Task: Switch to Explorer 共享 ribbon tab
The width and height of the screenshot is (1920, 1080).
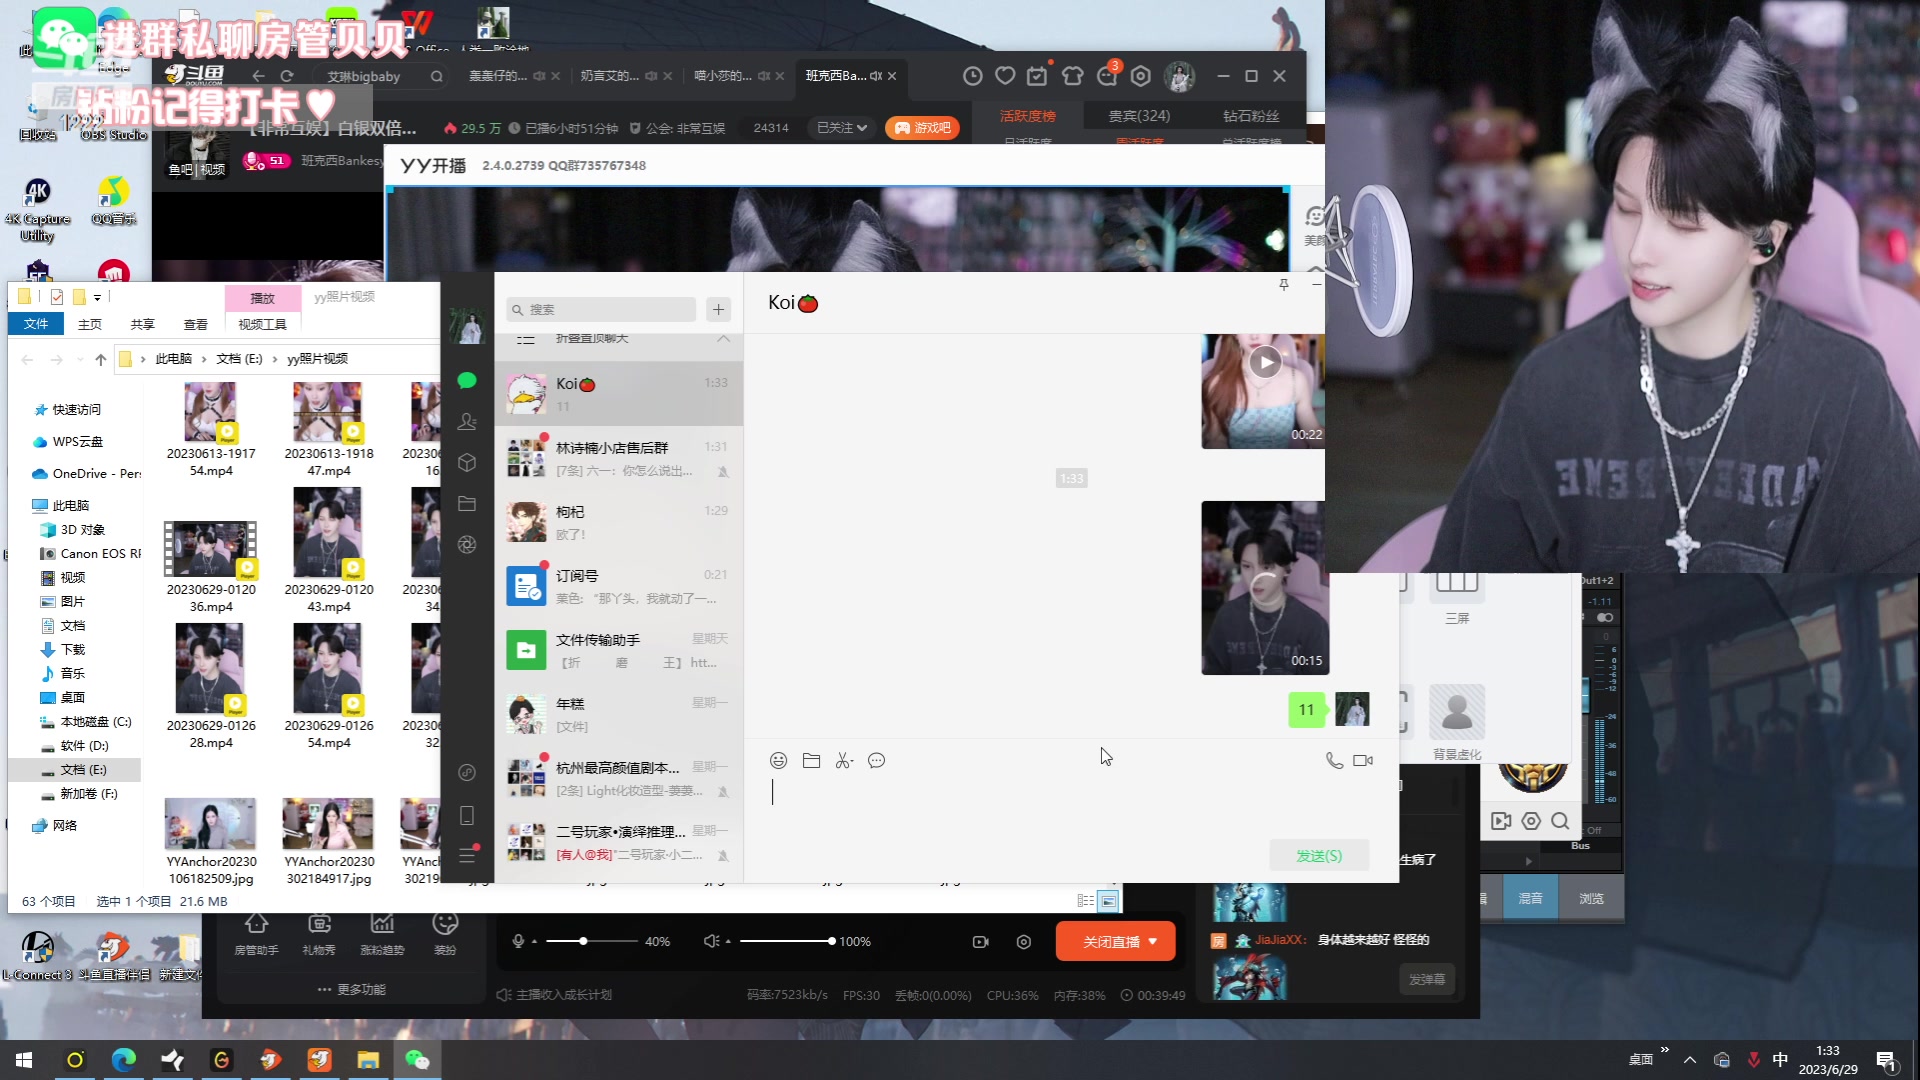Action: click(143, 324)
